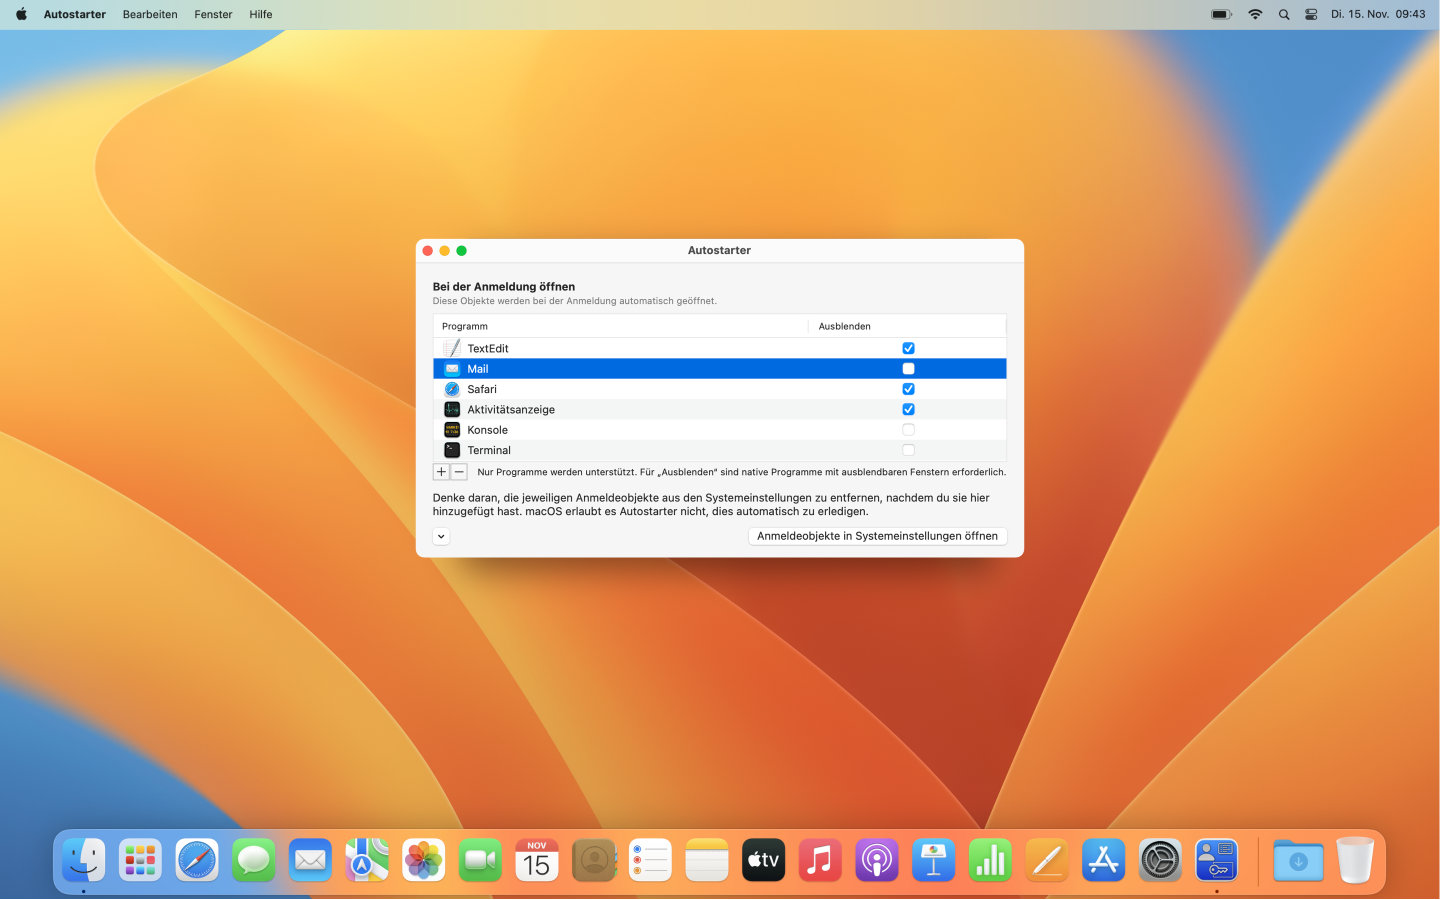Open the Autostarter app menu
This screenshot has width=1440, height=900.
pyautogui.click(x=75, y=14)
